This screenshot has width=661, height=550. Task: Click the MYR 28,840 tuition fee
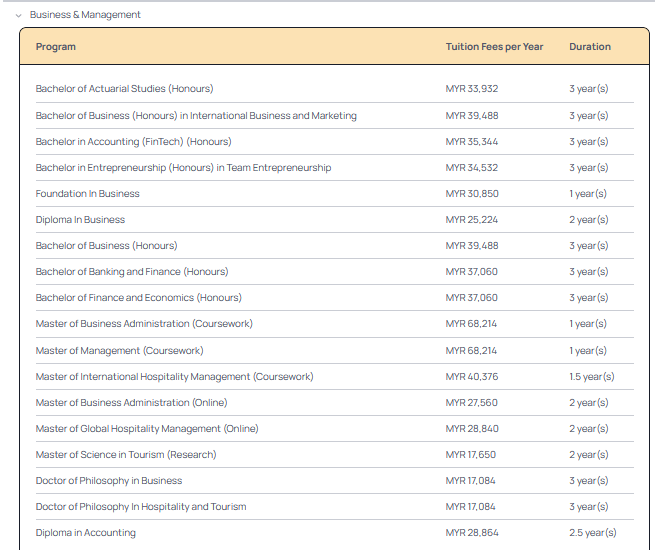(472, 429)
